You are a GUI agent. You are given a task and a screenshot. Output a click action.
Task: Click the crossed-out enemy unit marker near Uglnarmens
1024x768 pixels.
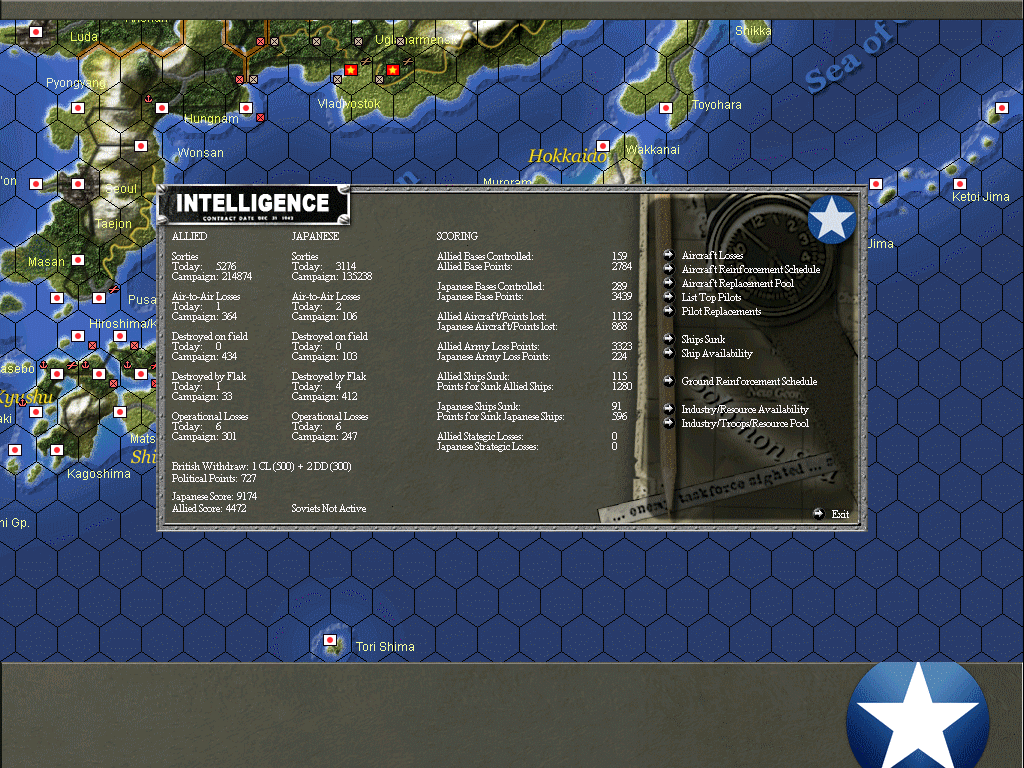pyautogui.click(x=400, y=40)
